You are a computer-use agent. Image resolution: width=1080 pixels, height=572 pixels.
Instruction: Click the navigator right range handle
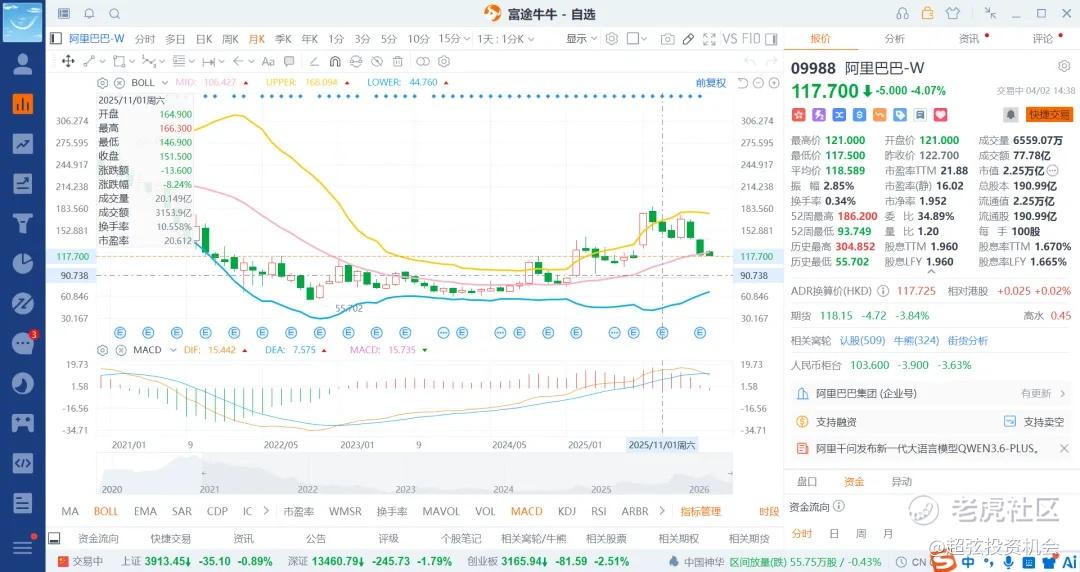pyautogui.click(x=730, y=473)
